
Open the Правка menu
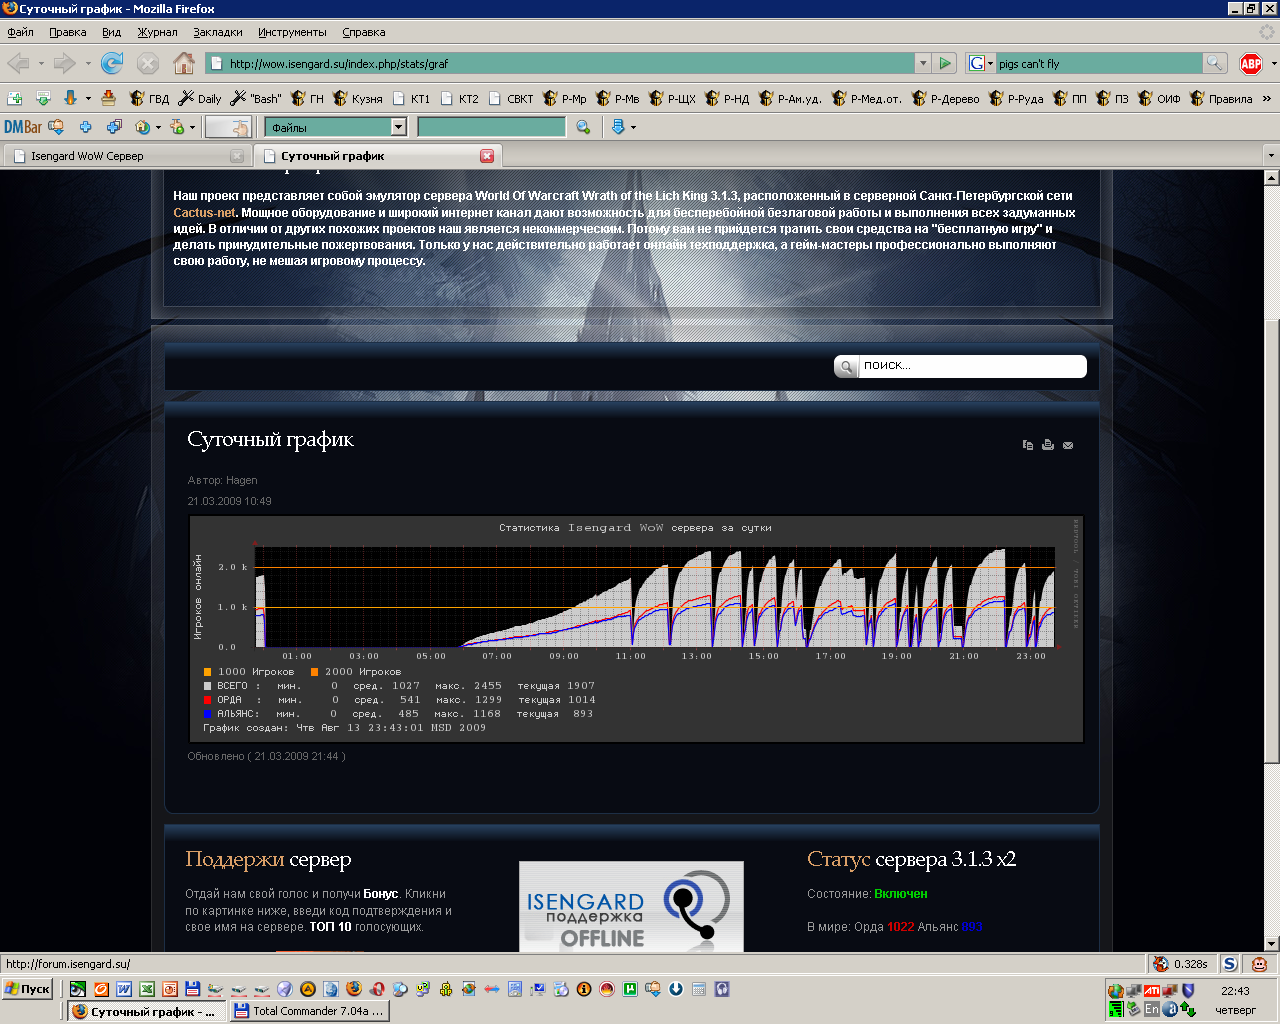pyautogui.click(x=67, y=32)
